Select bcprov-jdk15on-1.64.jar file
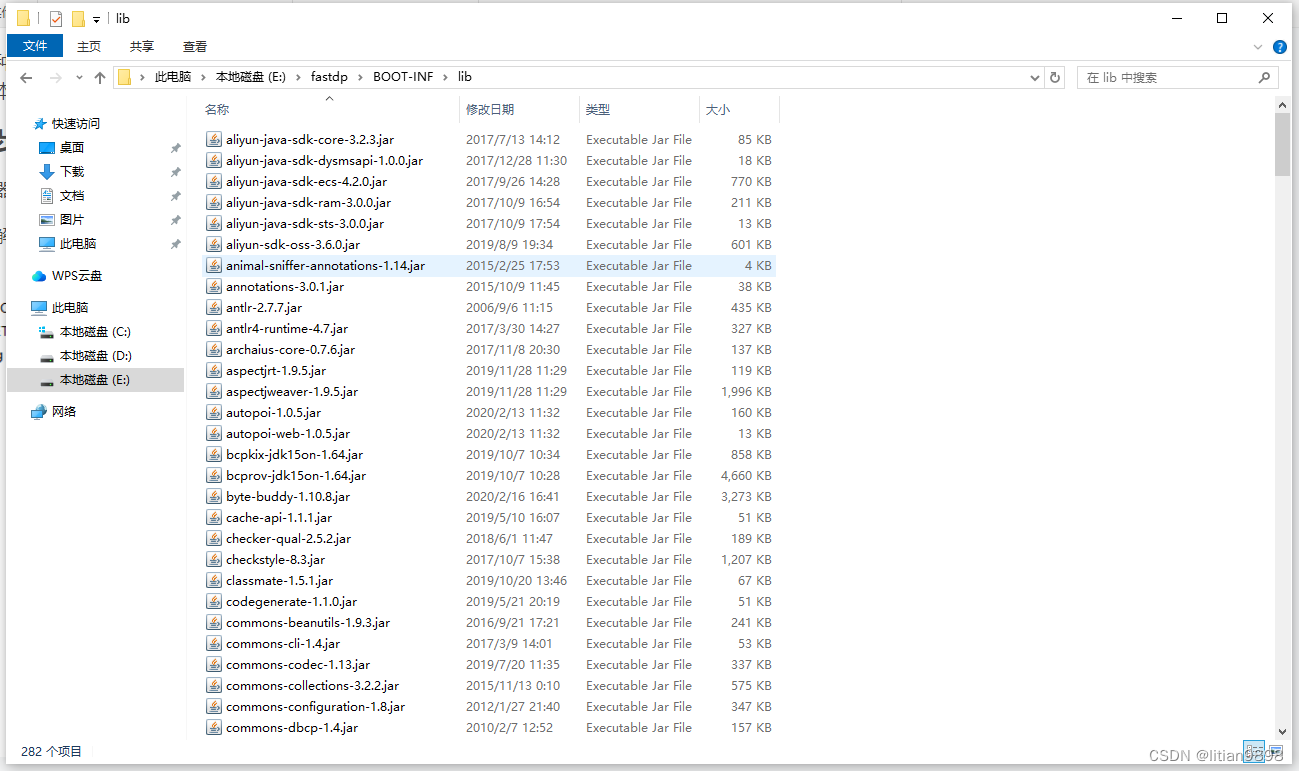The height and width of the screenshot is (771, 1299). coord(488,476)
